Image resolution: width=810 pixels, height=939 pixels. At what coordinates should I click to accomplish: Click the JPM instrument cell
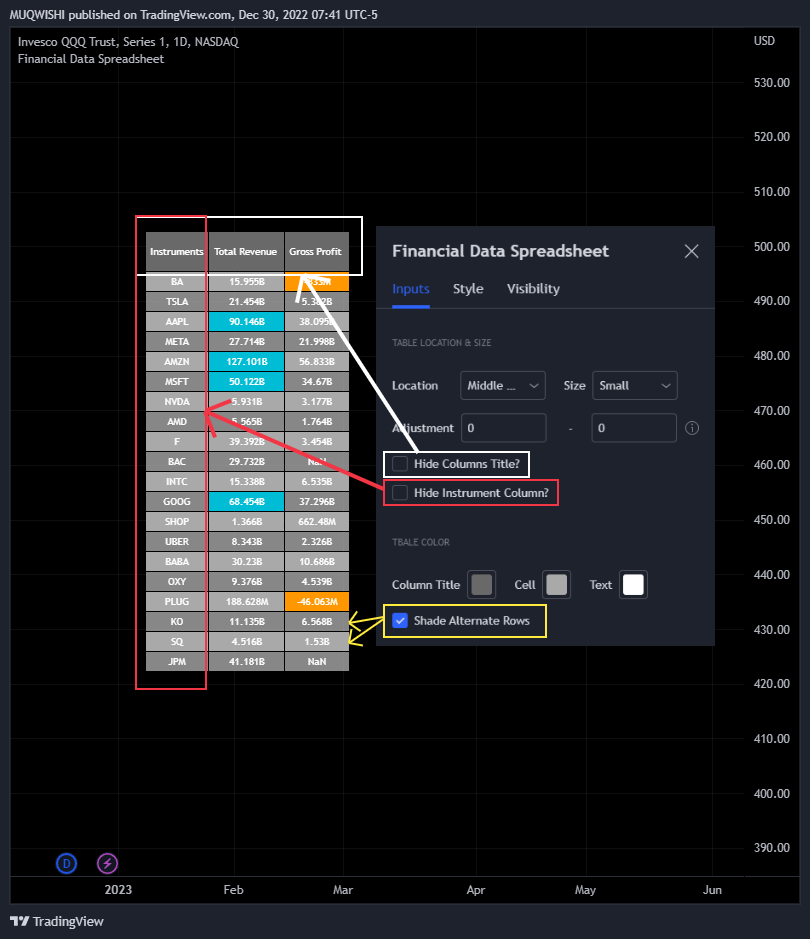pyautogui.click(x=177, y=661)
